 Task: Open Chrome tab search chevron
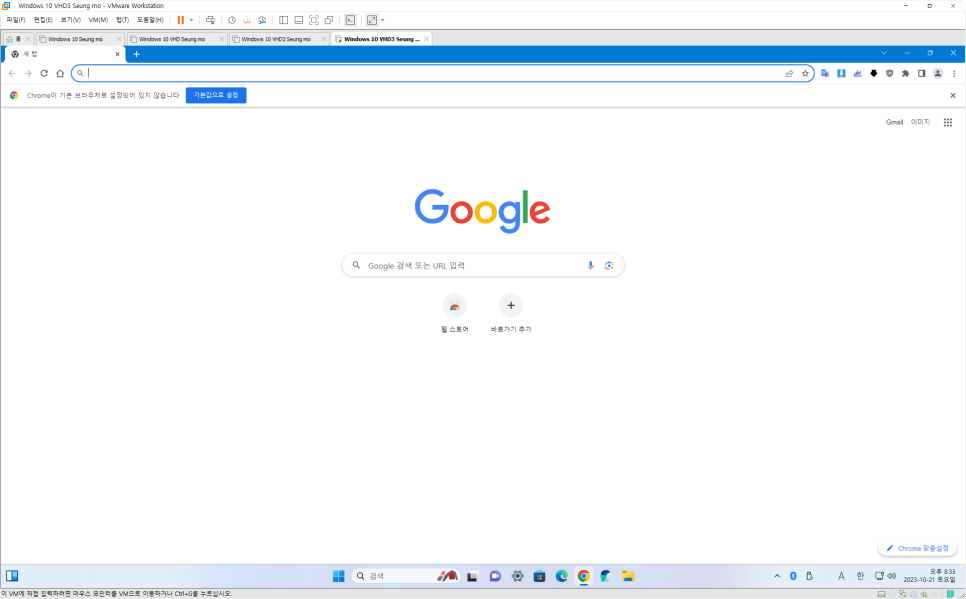pos(884,53)
